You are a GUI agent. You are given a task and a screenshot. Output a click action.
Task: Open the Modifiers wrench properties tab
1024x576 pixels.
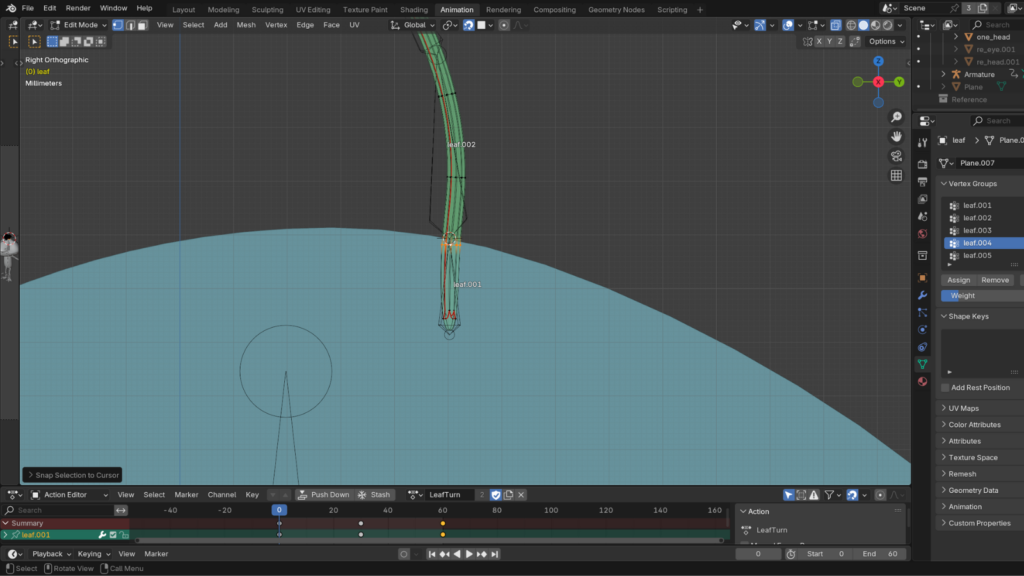[x=922, y=295]
